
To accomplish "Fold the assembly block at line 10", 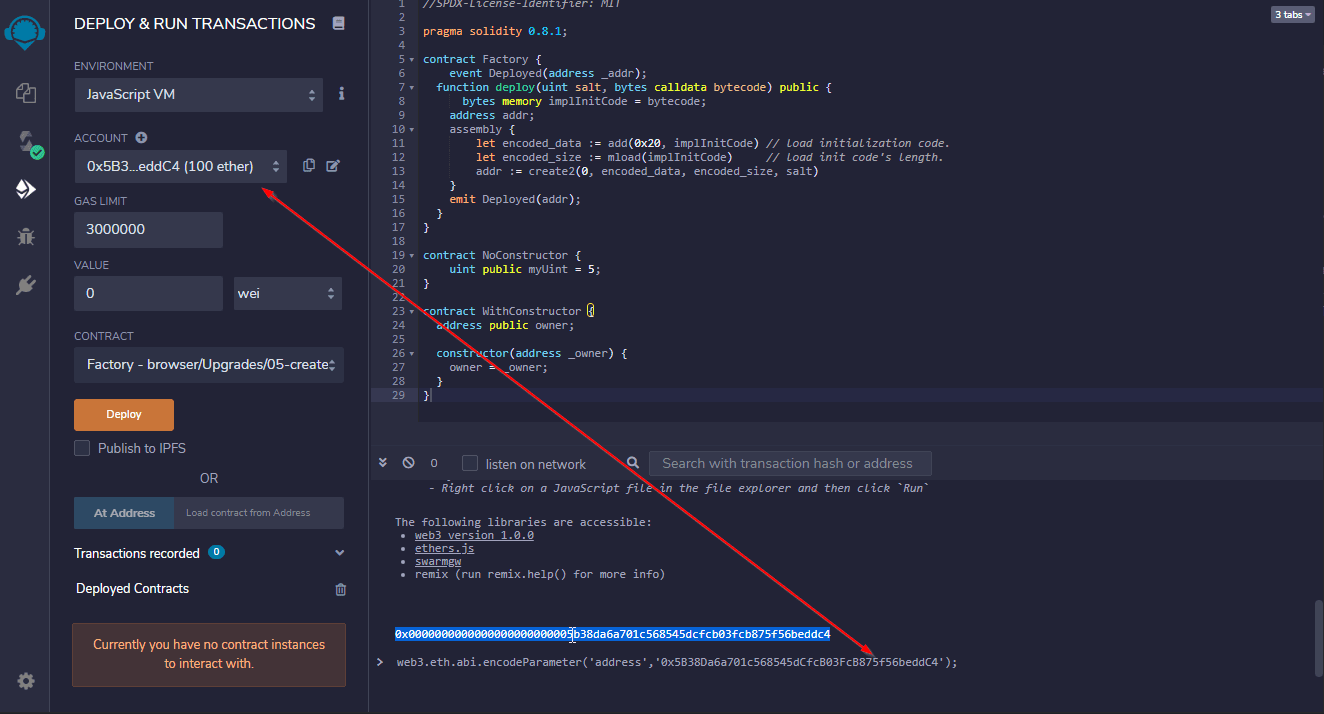I will 412,129.
